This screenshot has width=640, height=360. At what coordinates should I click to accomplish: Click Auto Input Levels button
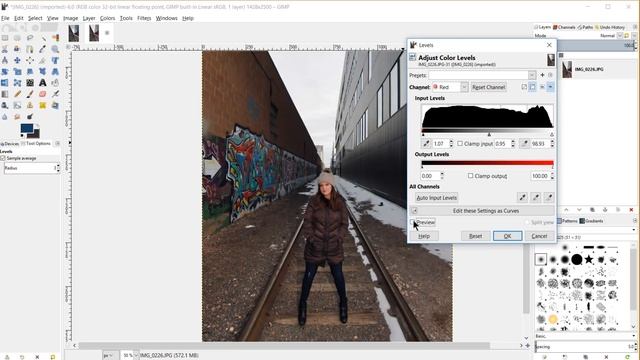coord(436,198)
